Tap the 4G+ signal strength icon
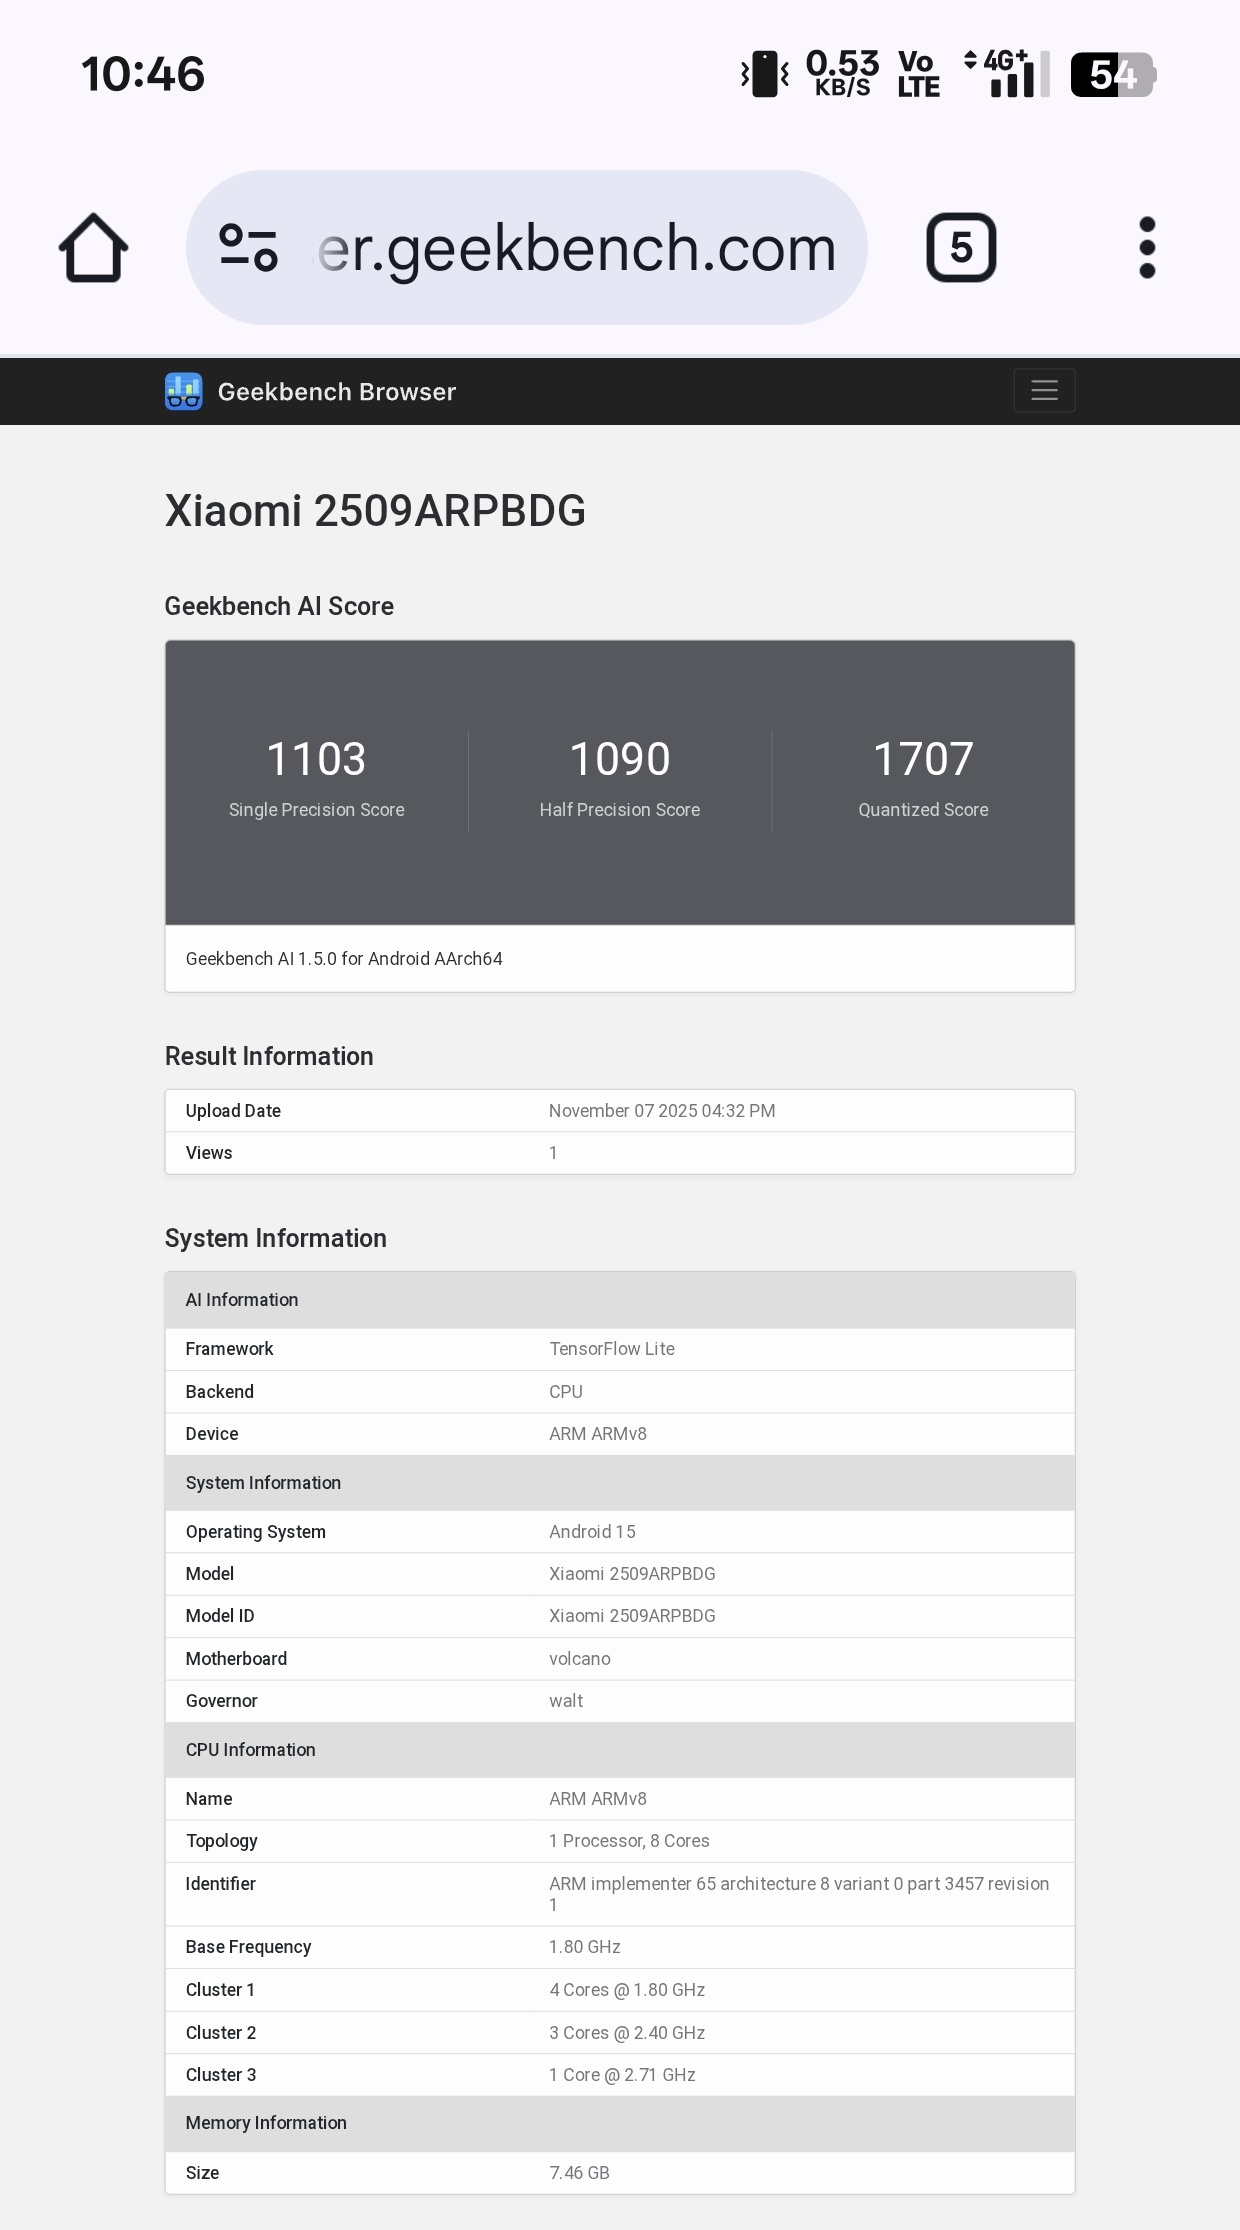The width and height of the screenshot is (1240, 2230). [1008, 74]
